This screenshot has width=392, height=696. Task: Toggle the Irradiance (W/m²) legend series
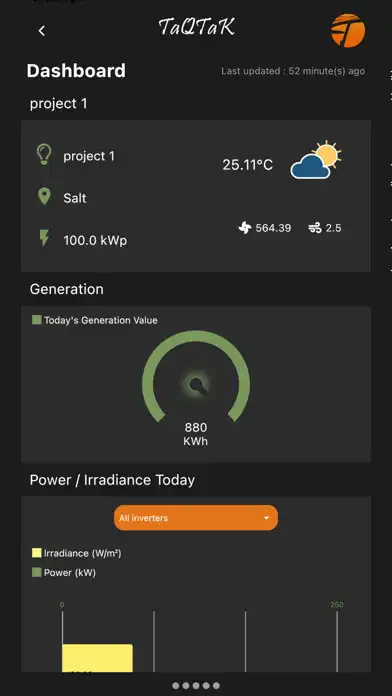click(x=77, y=554)
